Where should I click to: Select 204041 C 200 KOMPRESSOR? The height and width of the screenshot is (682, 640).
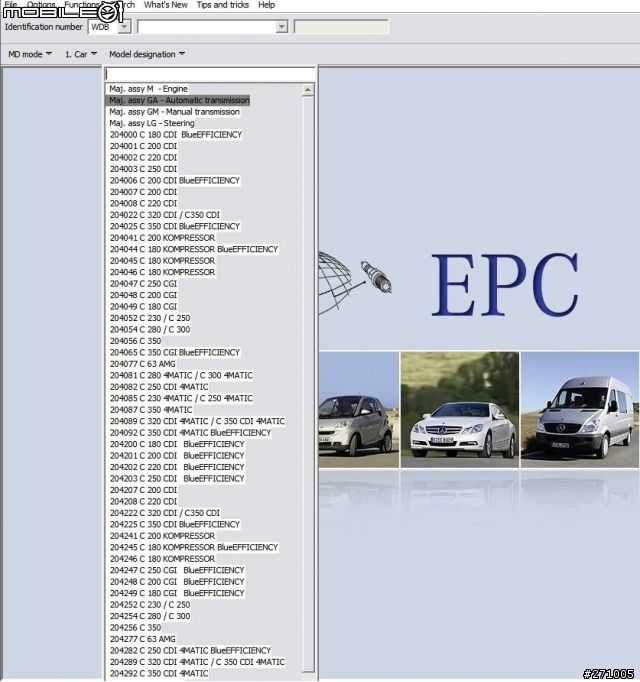(x=162, y=238)
